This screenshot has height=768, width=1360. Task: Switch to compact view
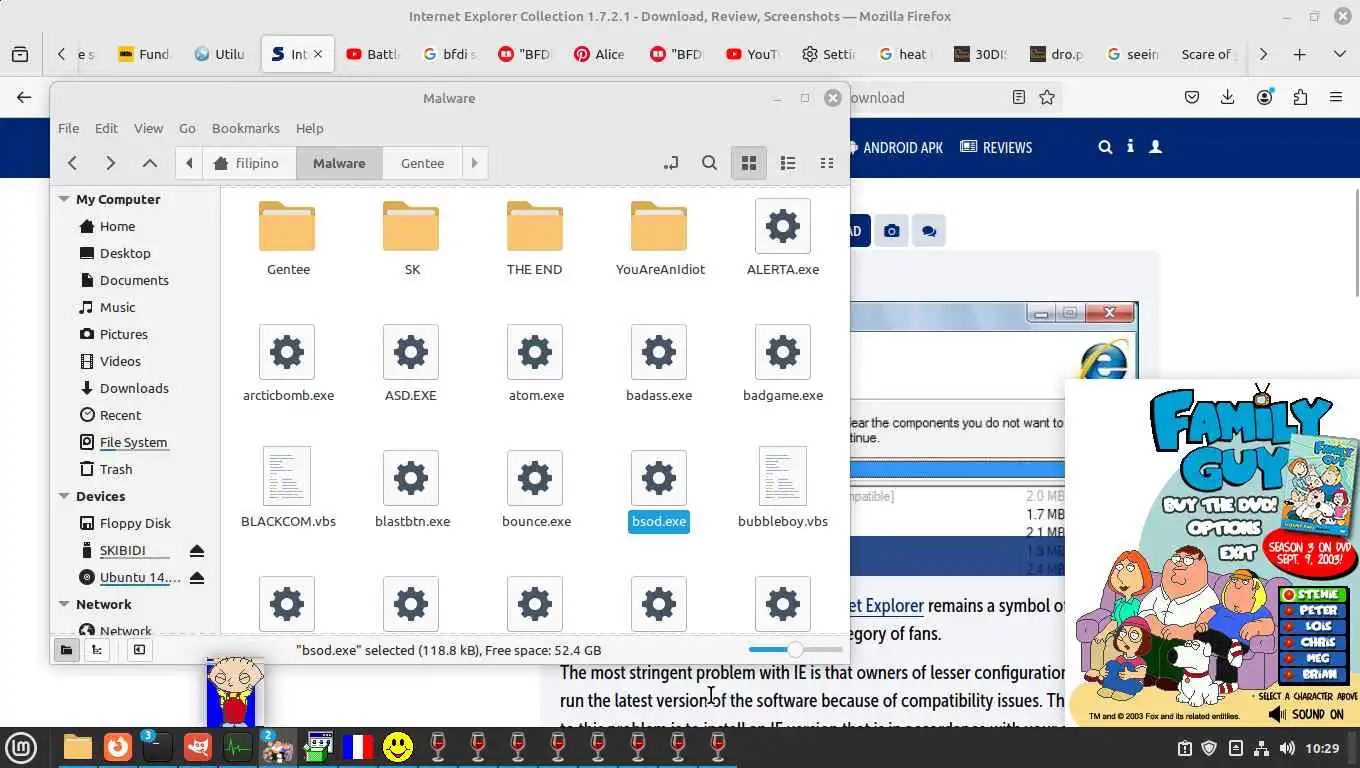point(827,163)
